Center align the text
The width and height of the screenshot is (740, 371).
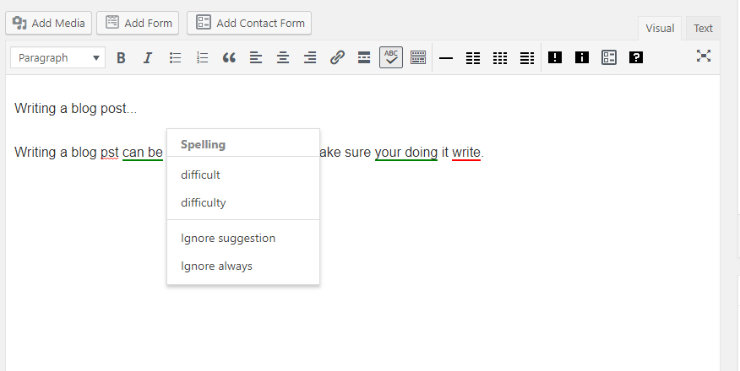coord(283,58)
